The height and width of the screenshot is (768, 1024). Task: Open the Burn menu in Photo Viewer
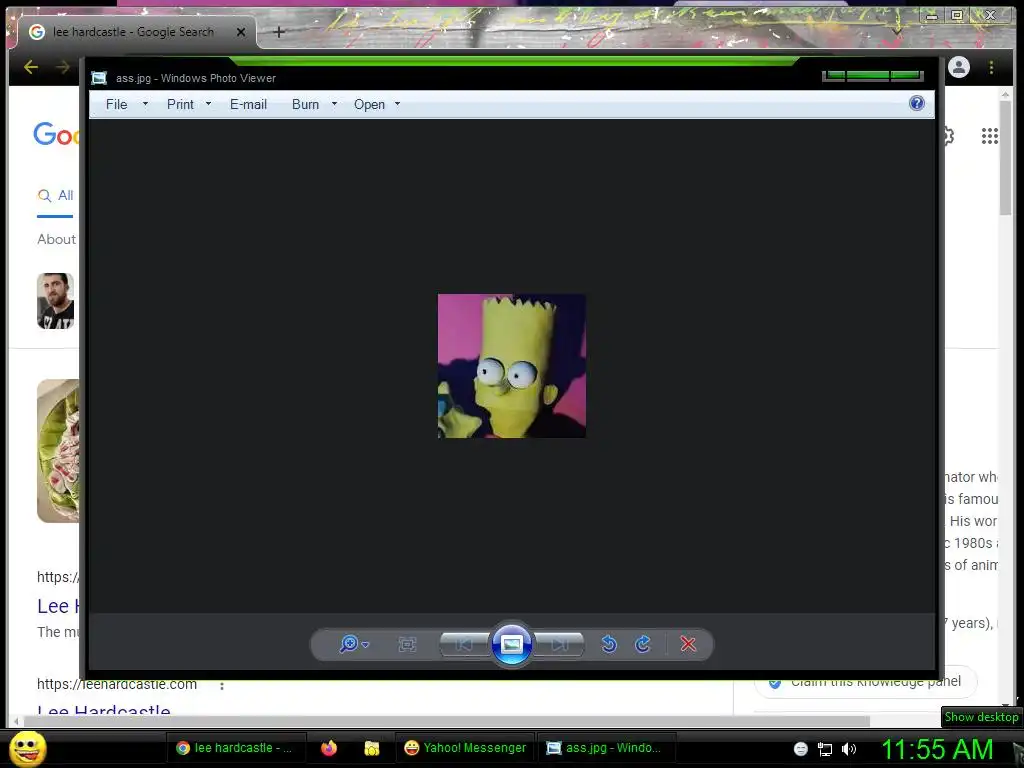point(306,104)
